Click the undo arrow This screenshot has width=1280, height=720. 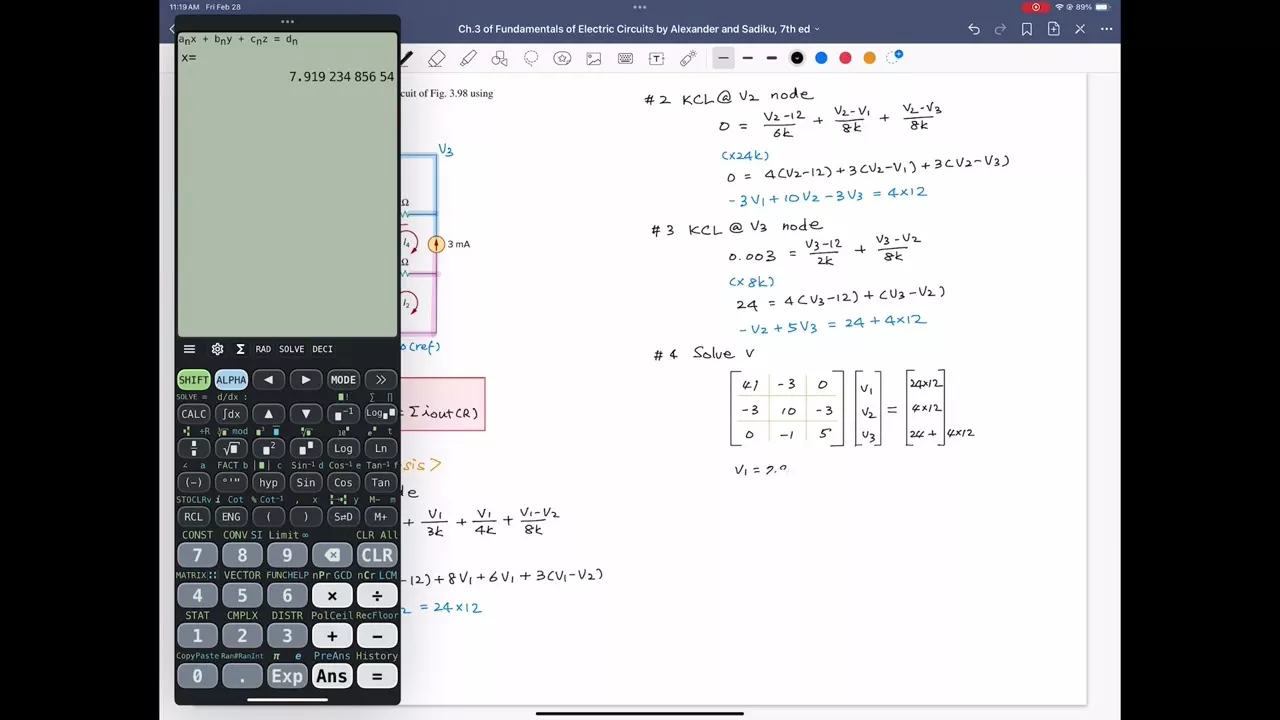click(974, 30)
